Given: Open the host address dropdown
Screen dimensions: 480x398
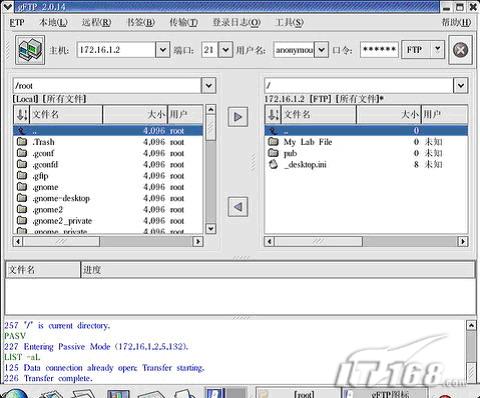Looking at the screenshot, I should 163,50.
